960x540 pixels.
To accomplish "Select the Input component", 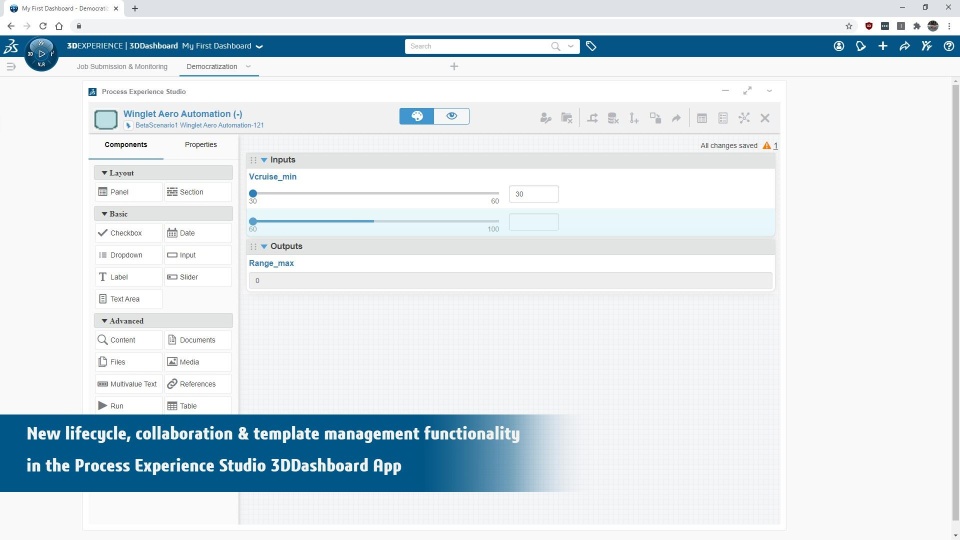I will (x=198, y=255).
